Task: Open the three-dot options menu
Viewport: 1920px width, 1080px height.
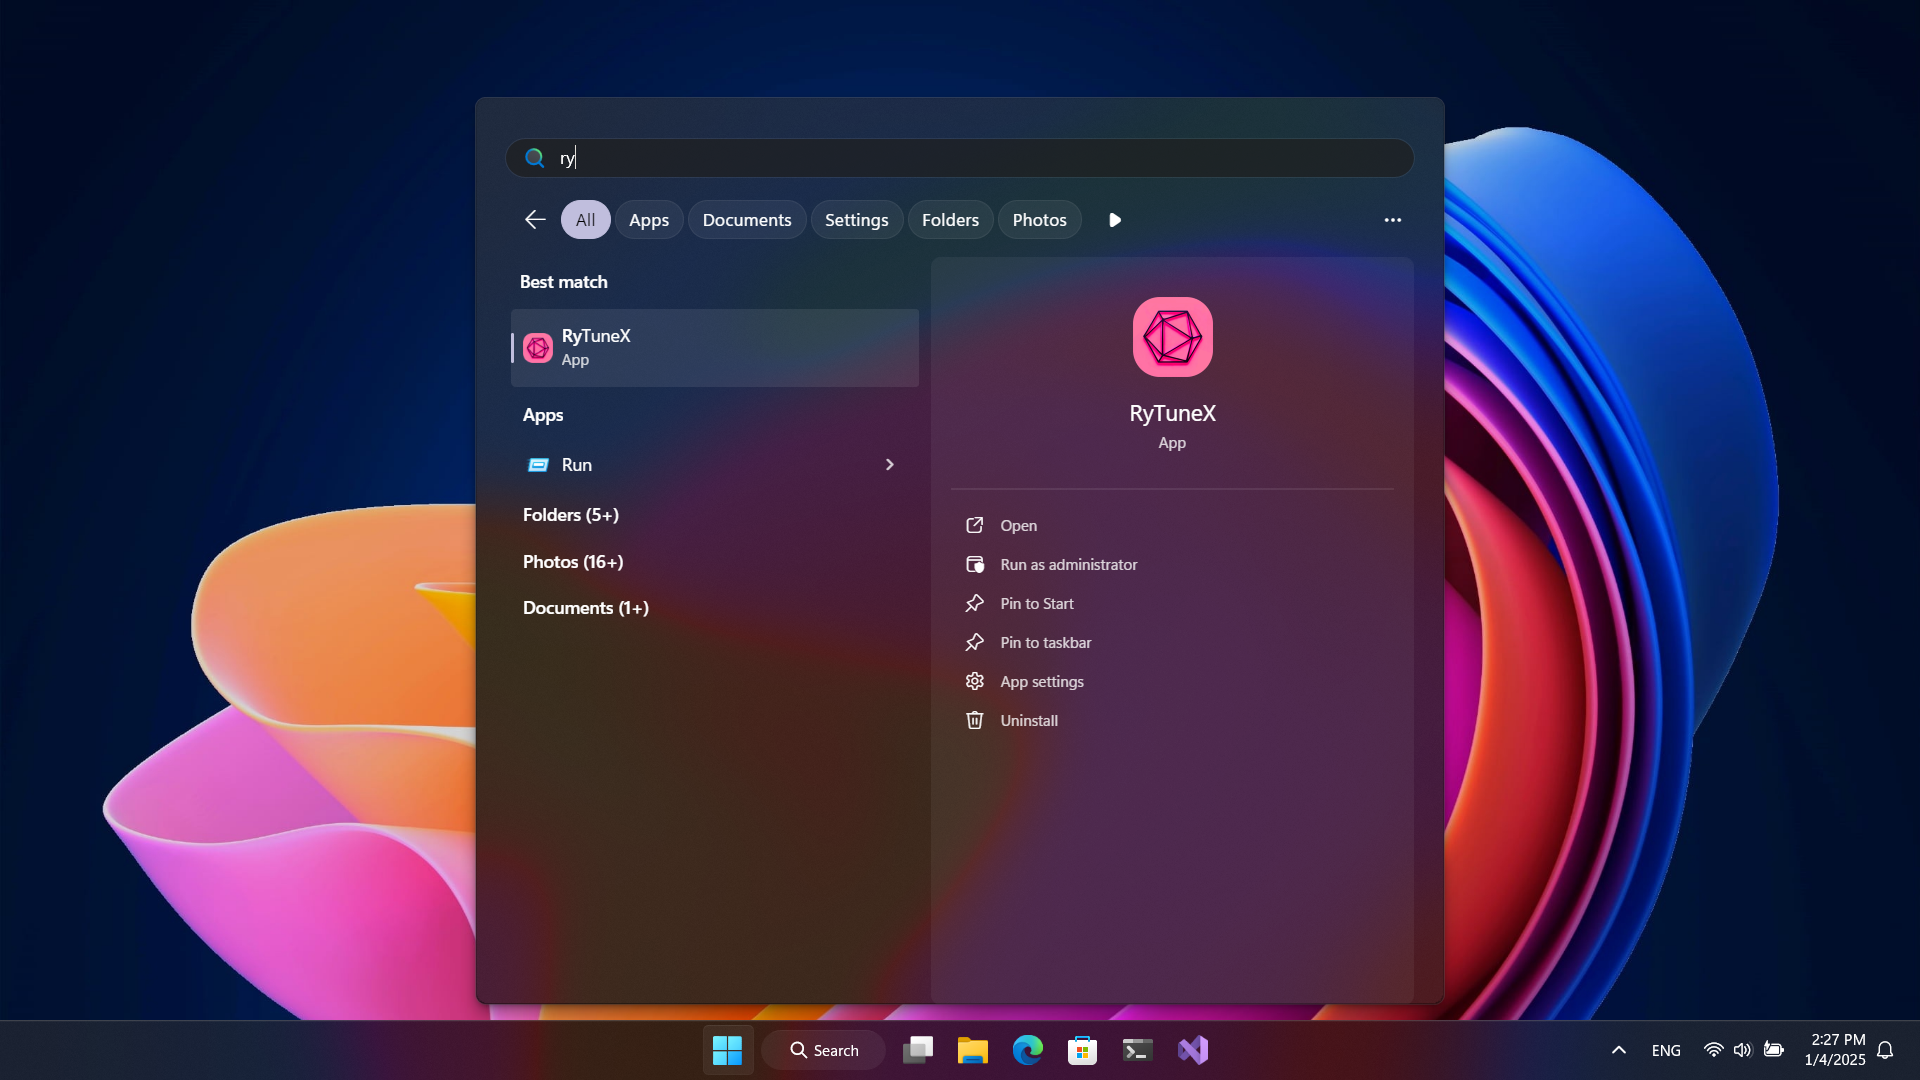Action: (1393, 220)
